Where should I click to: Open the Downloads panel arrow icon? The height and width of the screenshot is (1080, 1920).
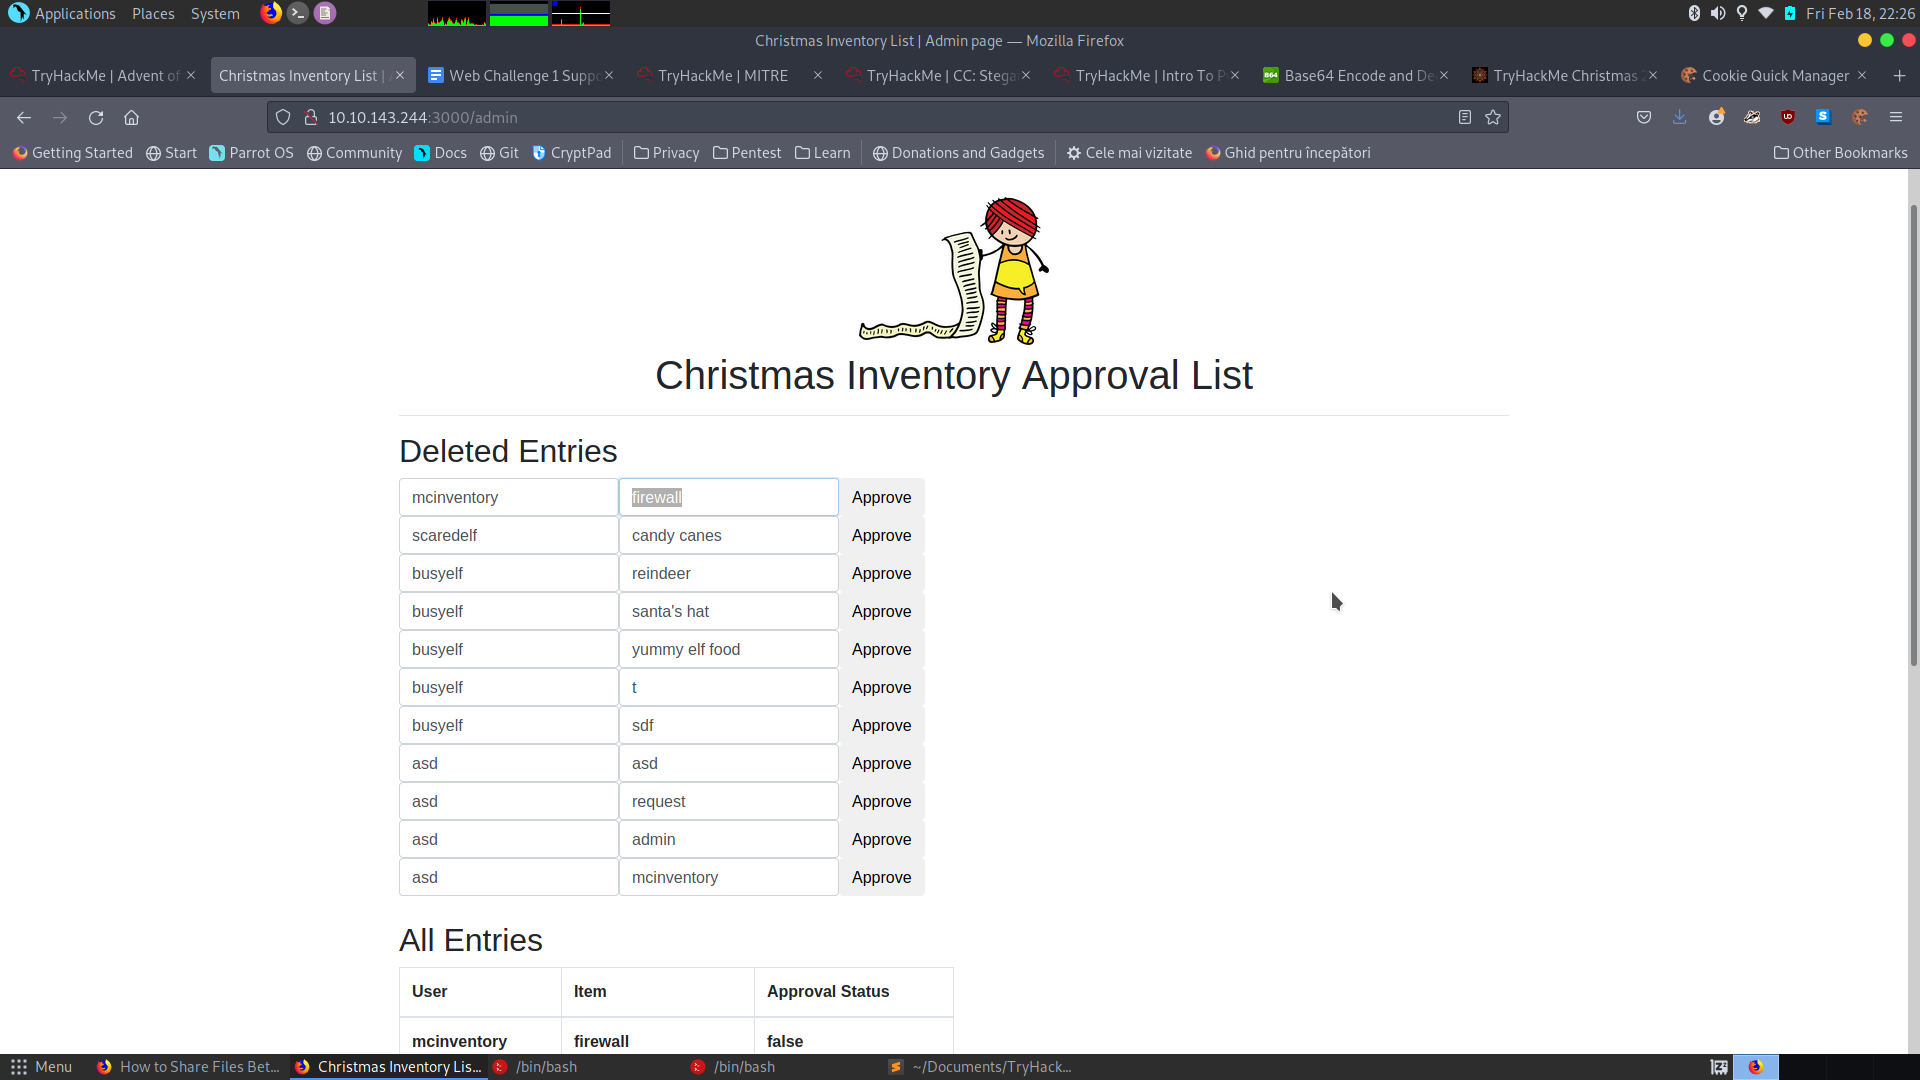[1680, 117]
